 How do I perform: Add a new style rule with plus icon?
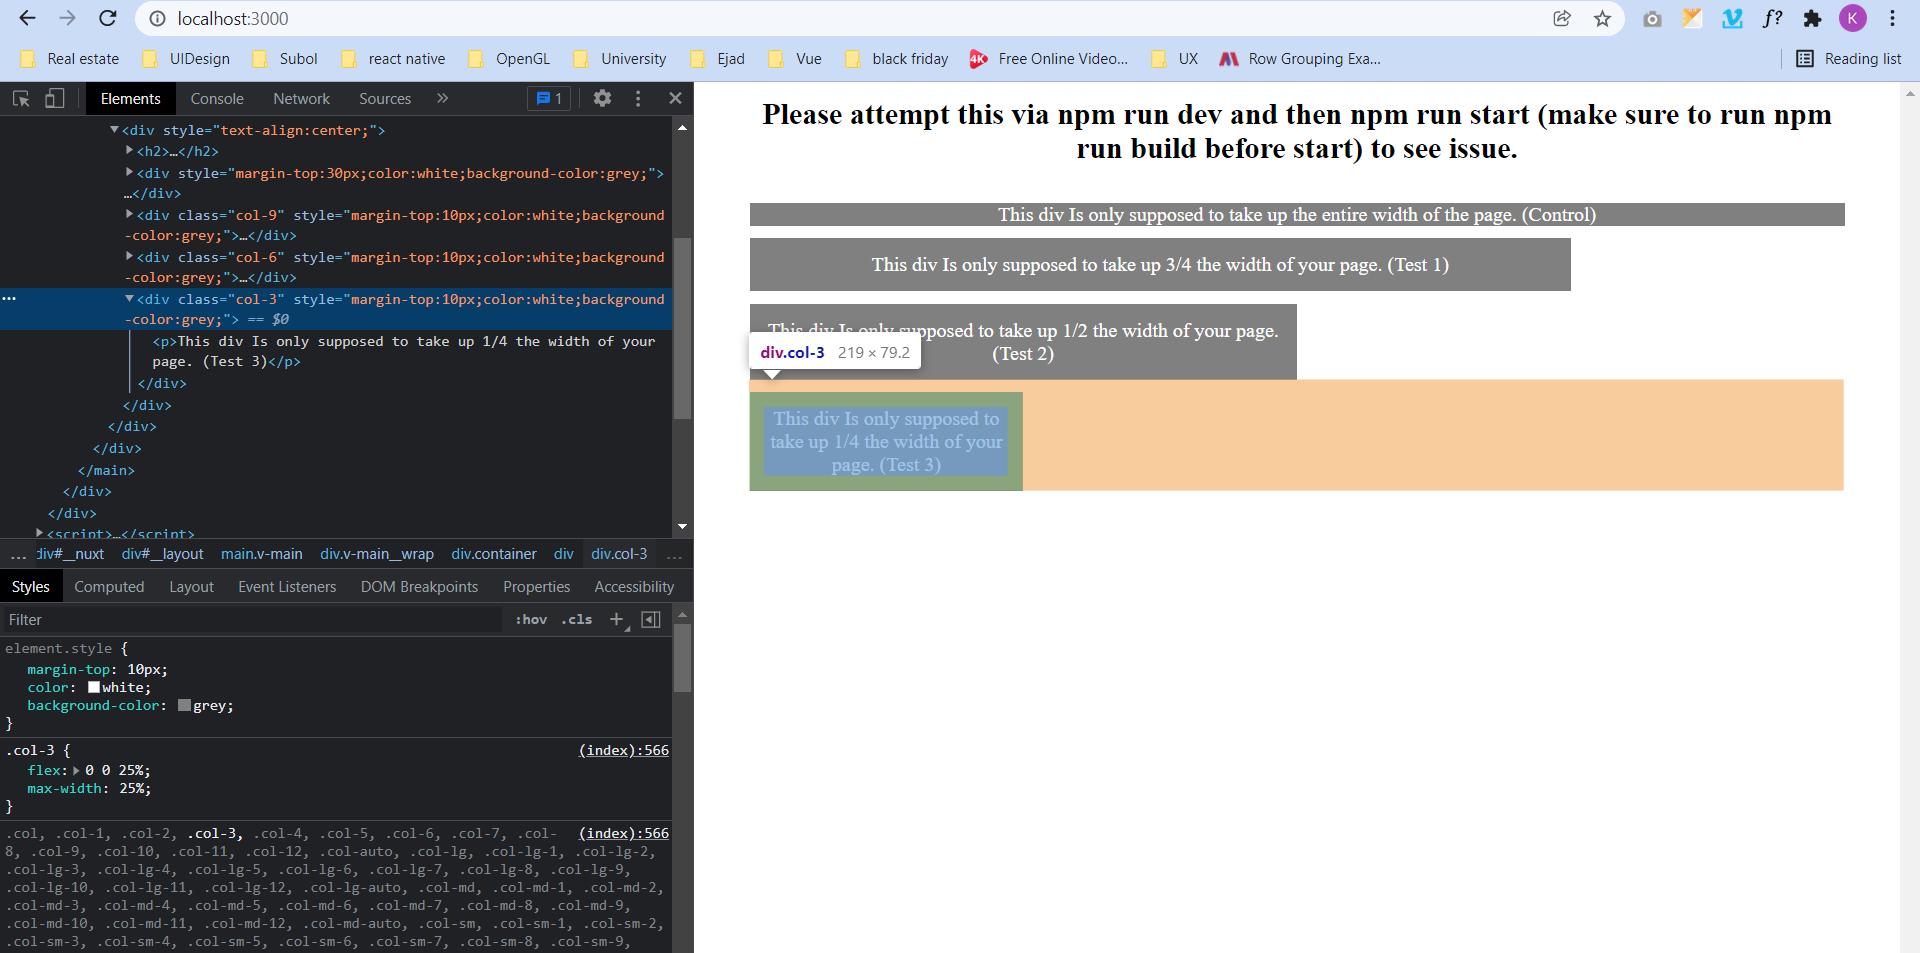616,619
